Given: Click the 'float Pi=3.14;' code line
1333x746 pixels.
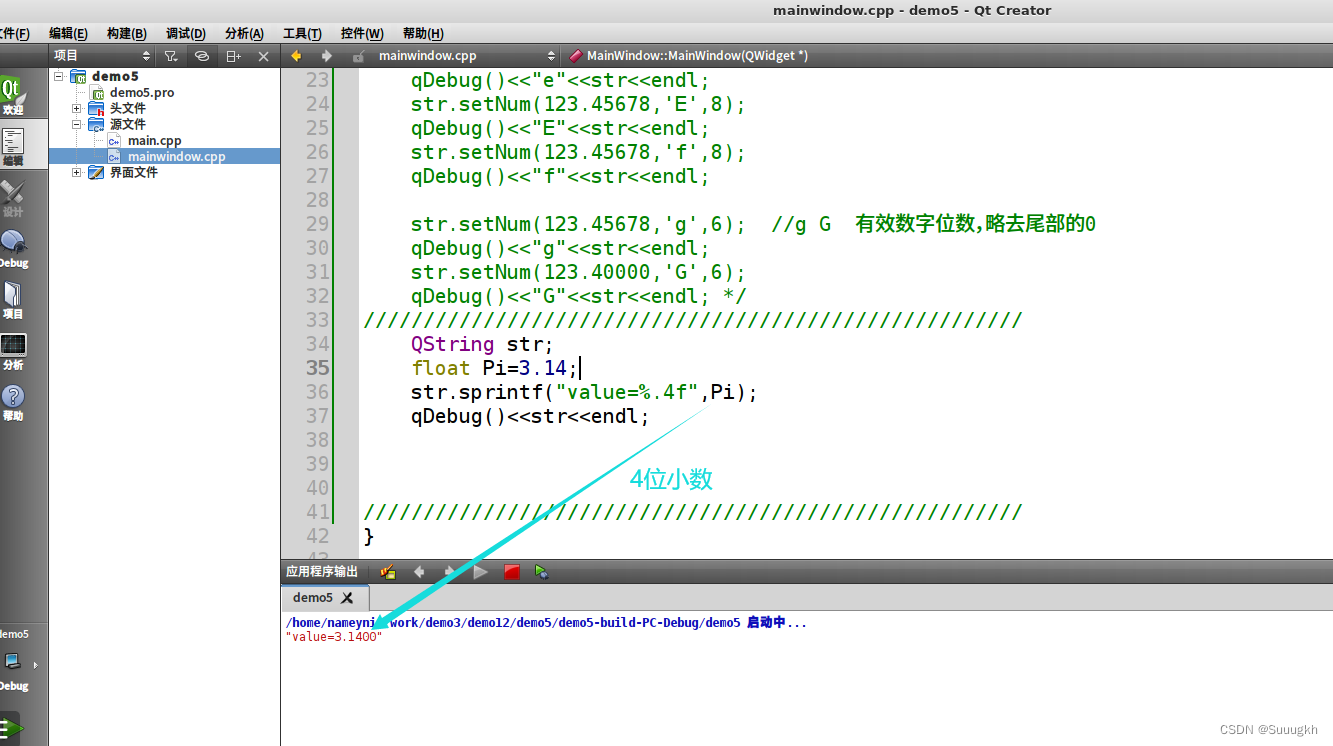Looking at the screenshot, I should click(494, 368).
